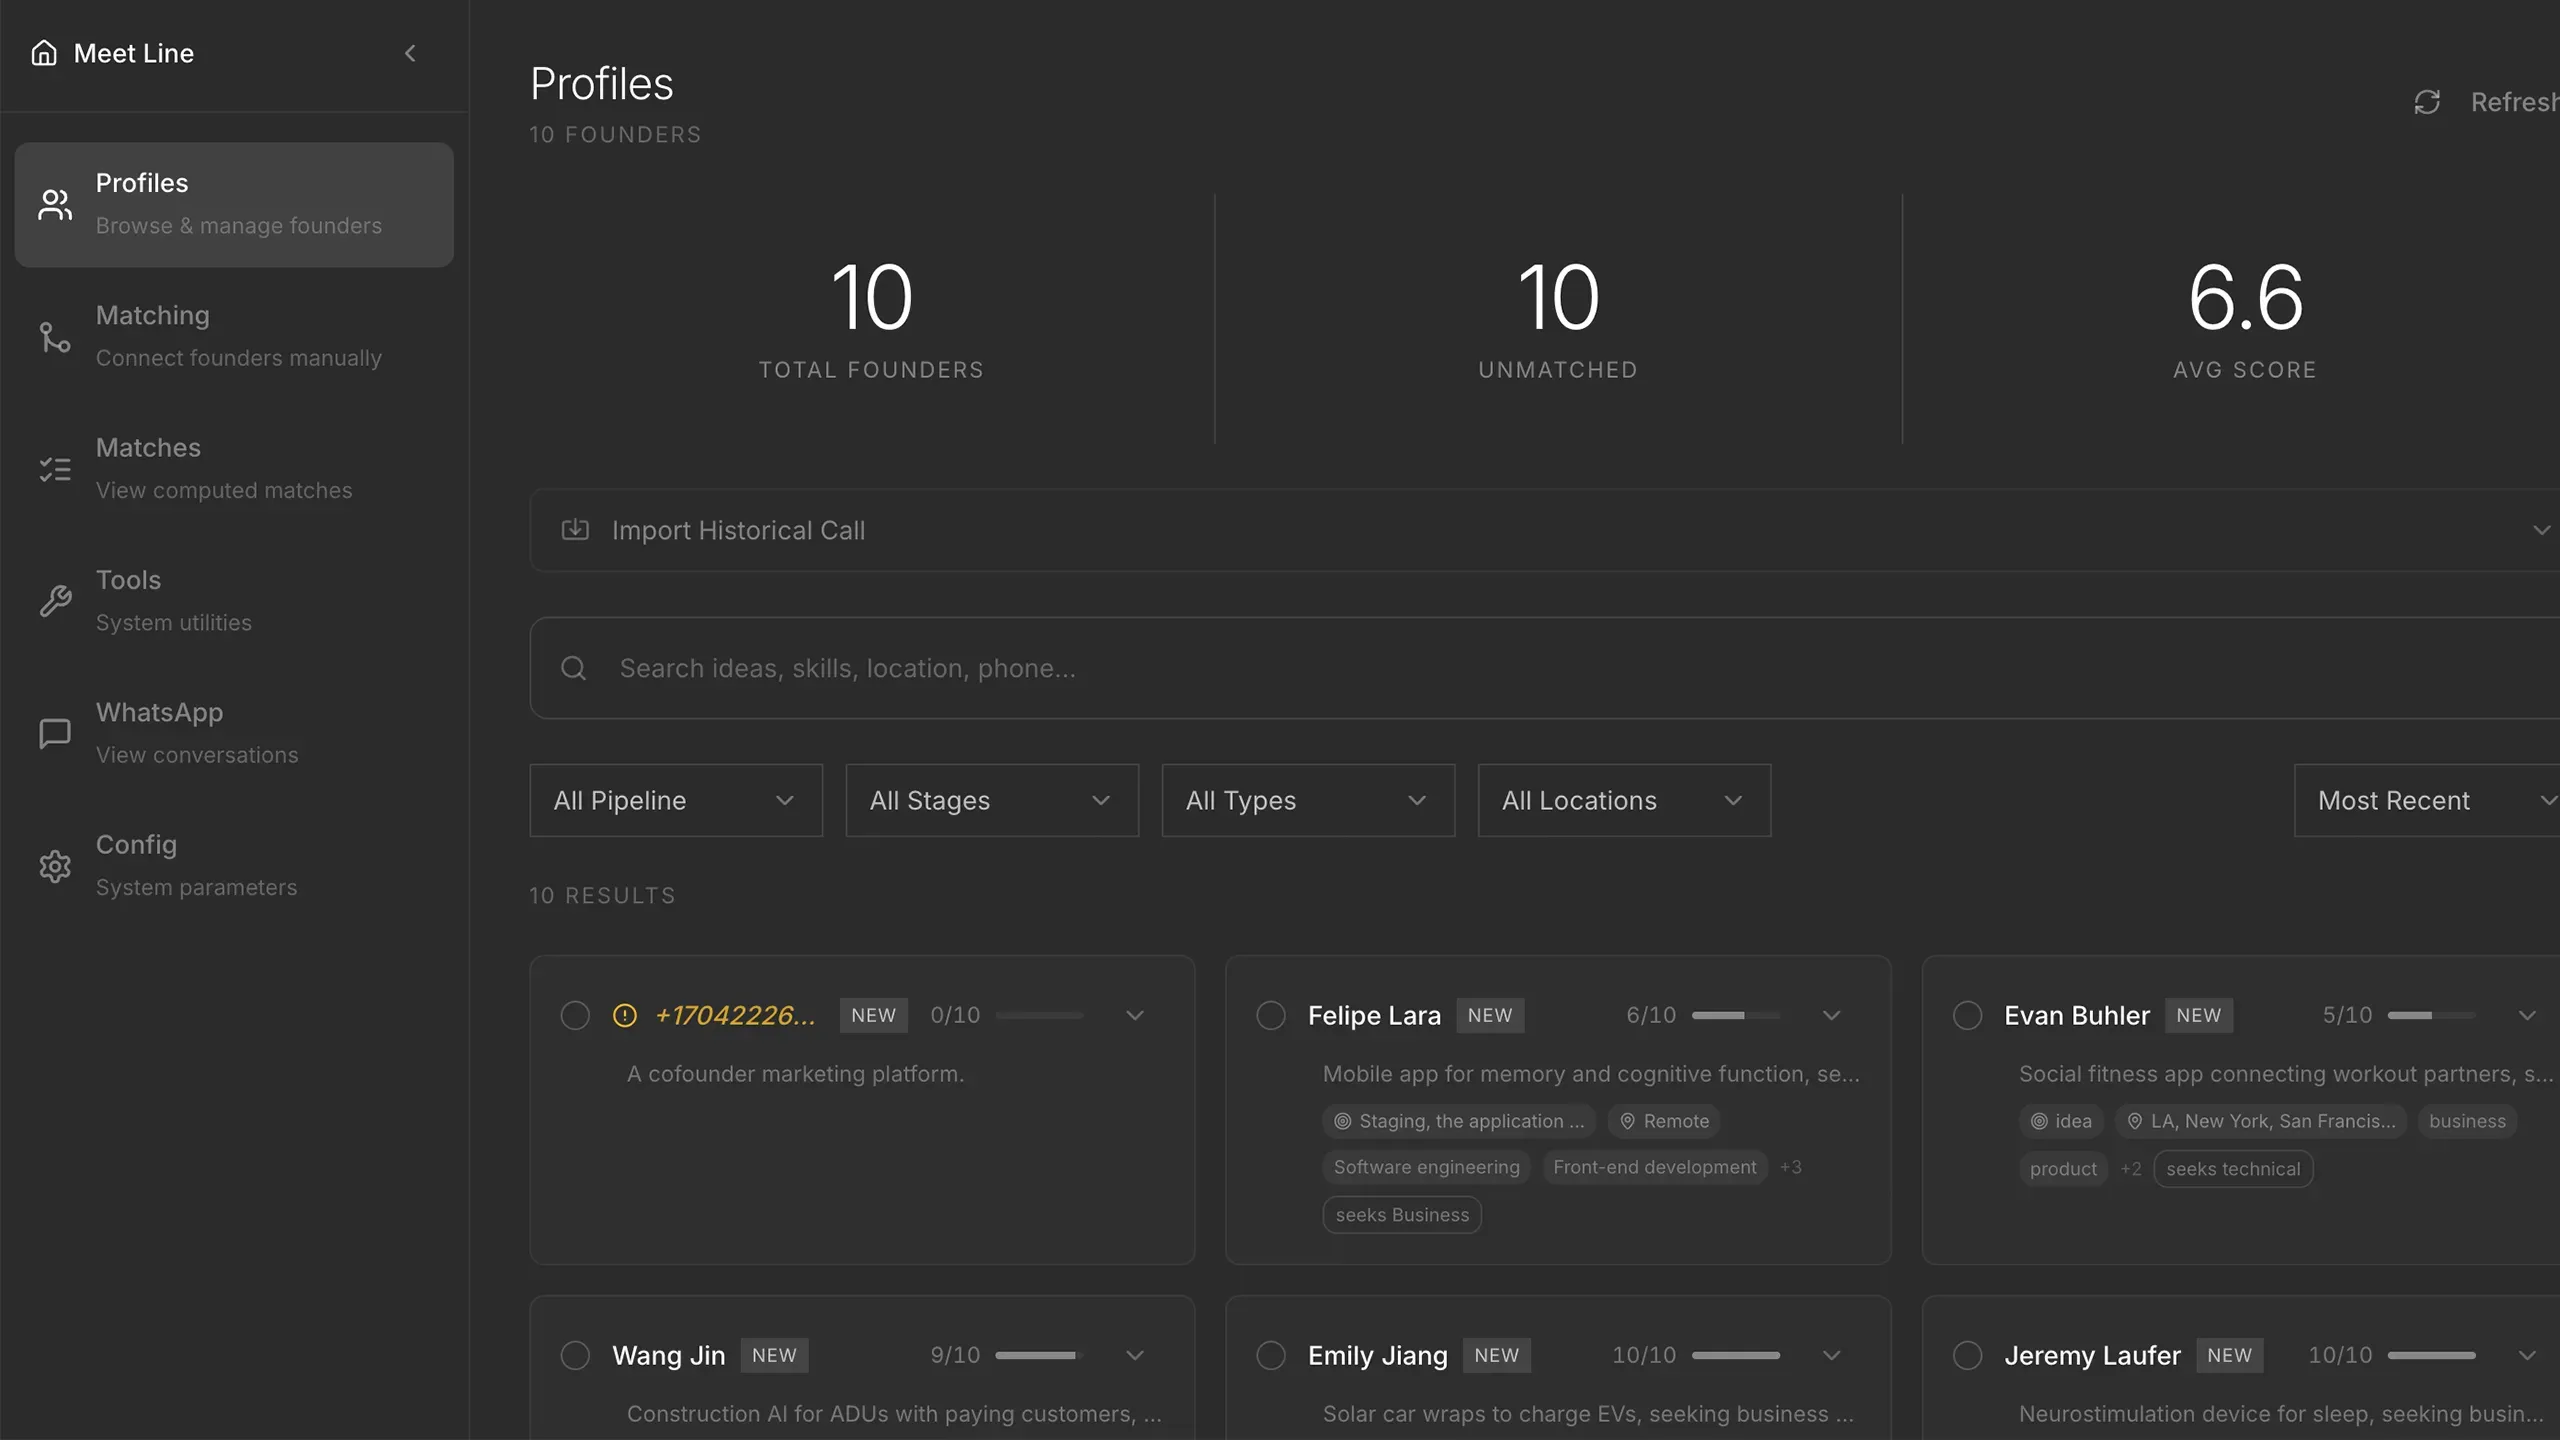Click the Front-end development skill tag
Image resolution: width=2560 pixels, height=1440 pixels.
[1655, 1167]
